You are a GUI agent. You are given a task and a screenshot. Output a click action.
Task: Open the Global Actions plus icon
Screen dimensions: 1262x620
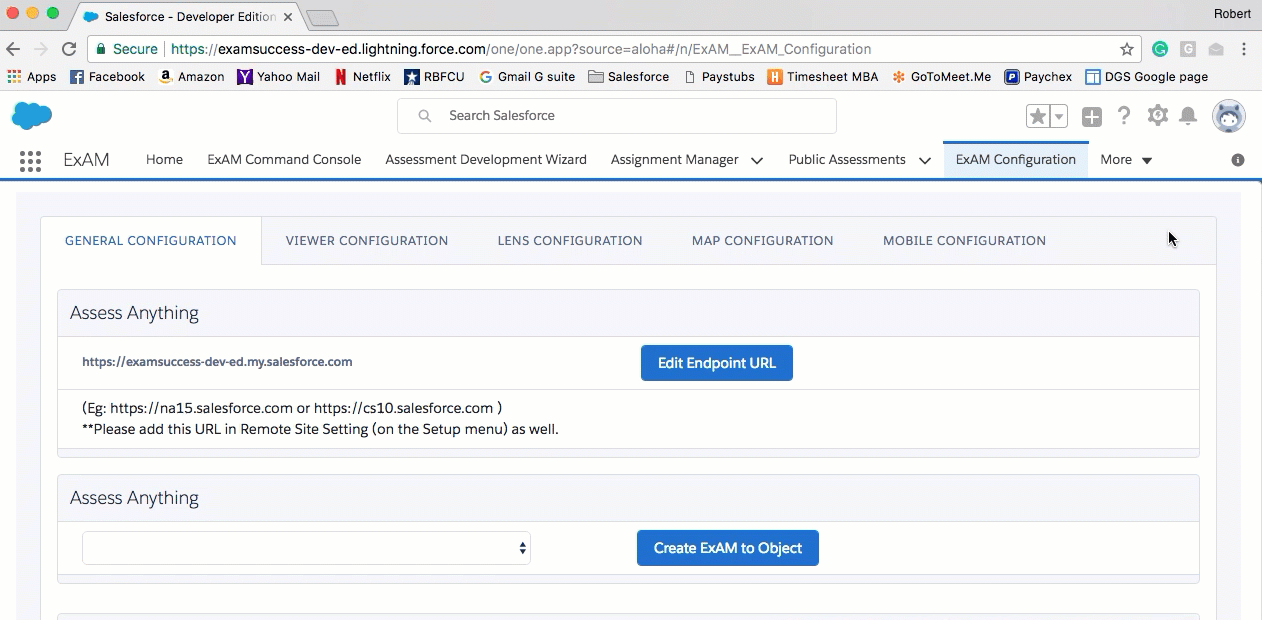(1092, 117)
